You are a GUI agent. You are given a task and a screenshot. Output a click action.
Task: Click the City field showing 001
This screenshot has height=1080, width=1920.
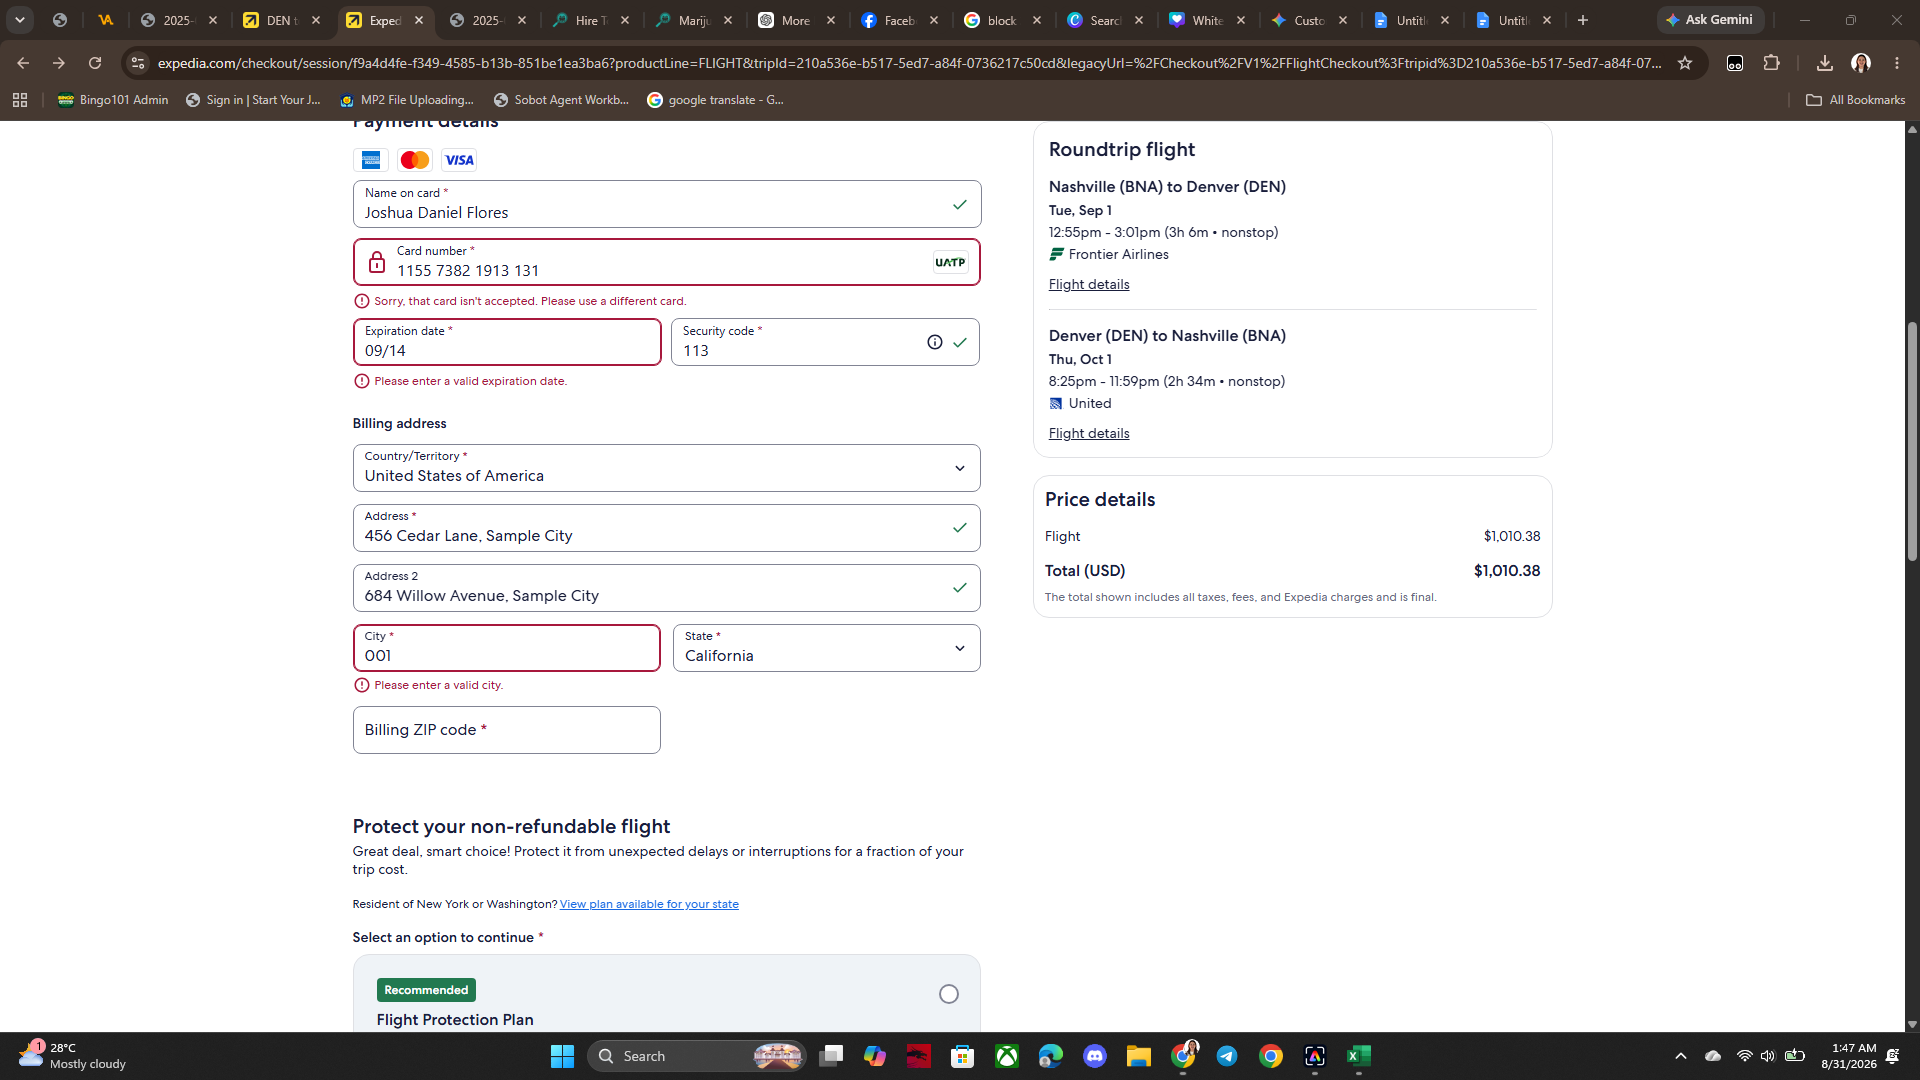tap(507, 648)
